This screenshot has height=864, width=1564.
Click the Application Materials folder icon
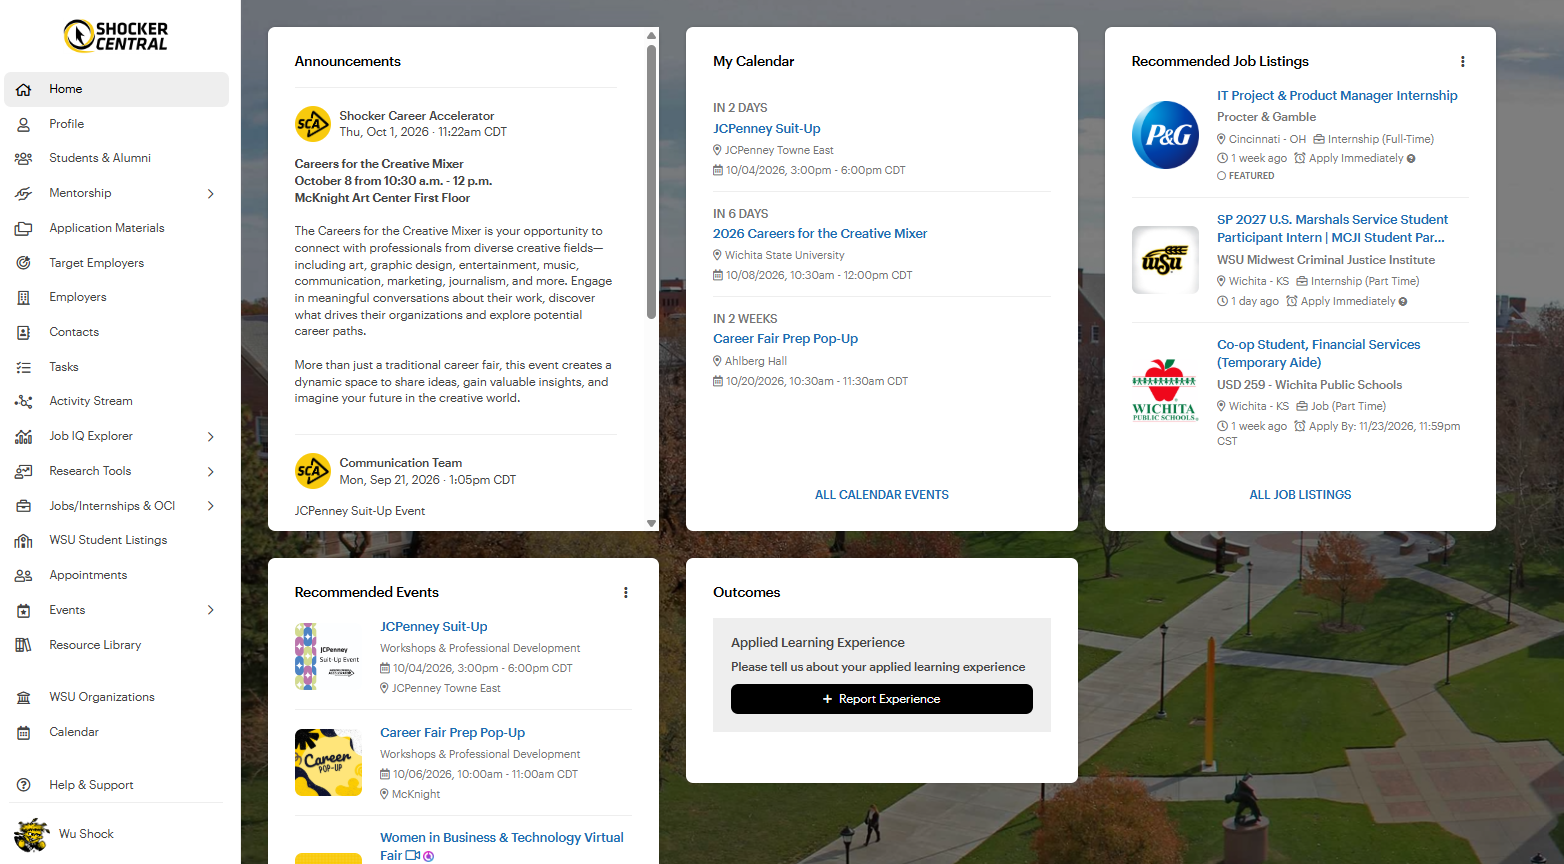coord(24,228)
